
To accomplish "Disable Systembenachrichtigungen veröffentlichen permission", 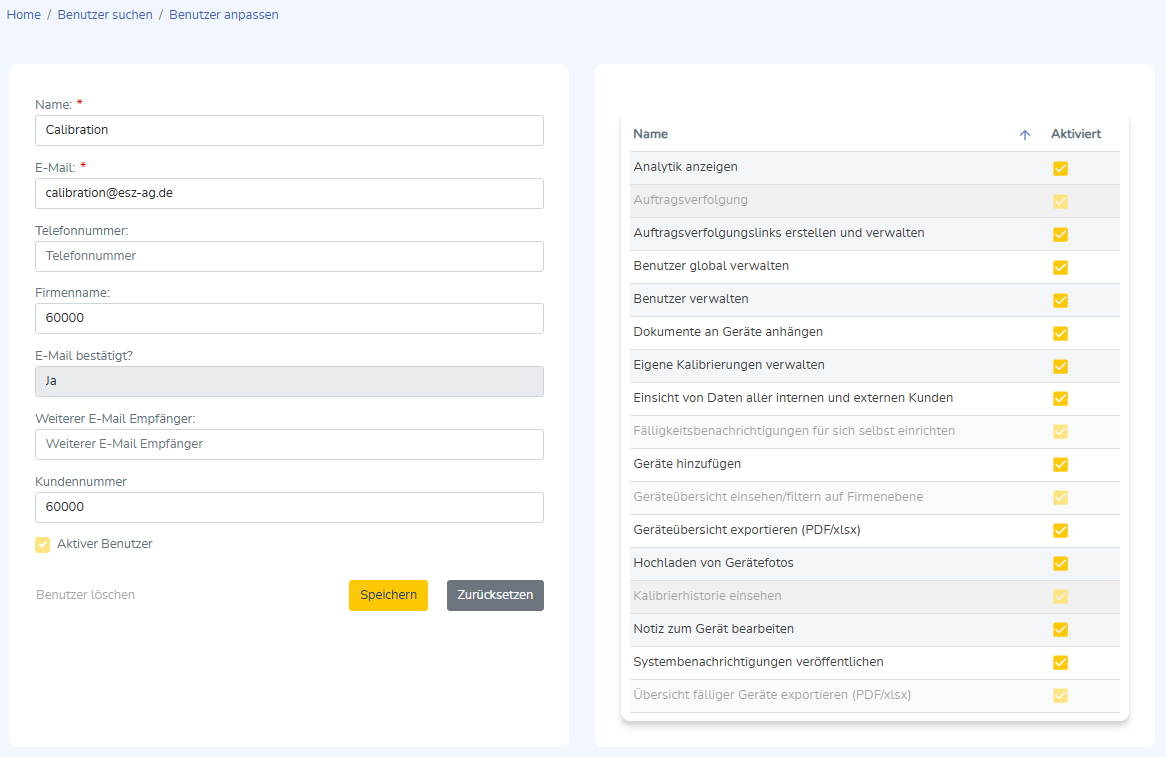I will pos(1060,663).
